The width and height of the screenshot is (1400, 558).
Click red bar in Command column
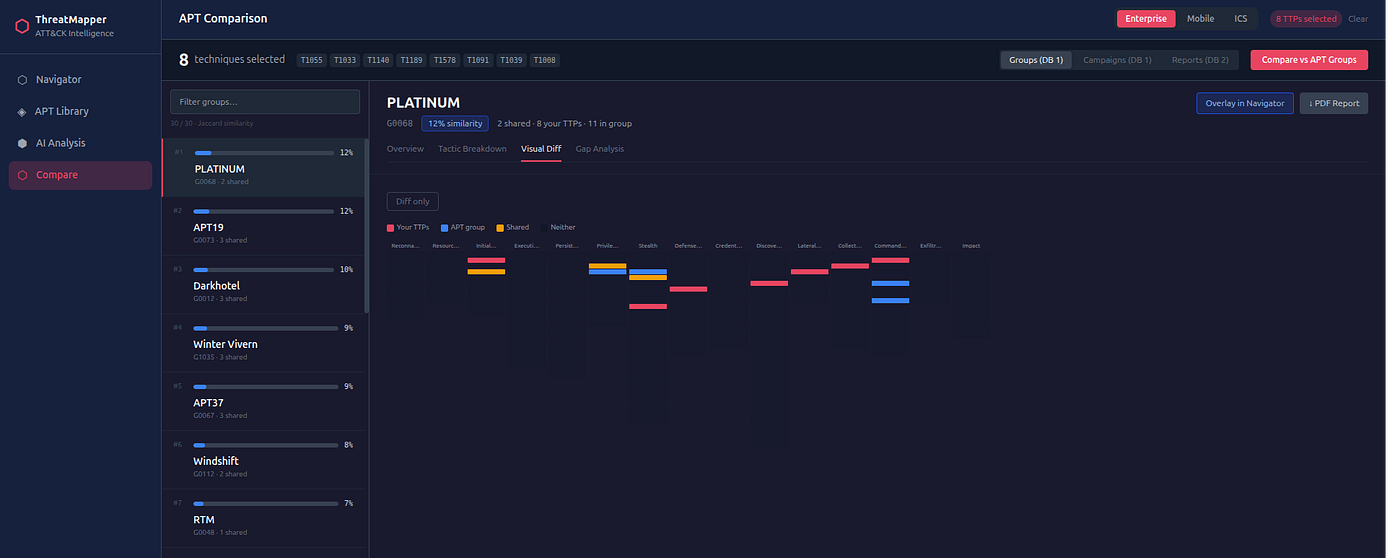(x=890, y=260)
